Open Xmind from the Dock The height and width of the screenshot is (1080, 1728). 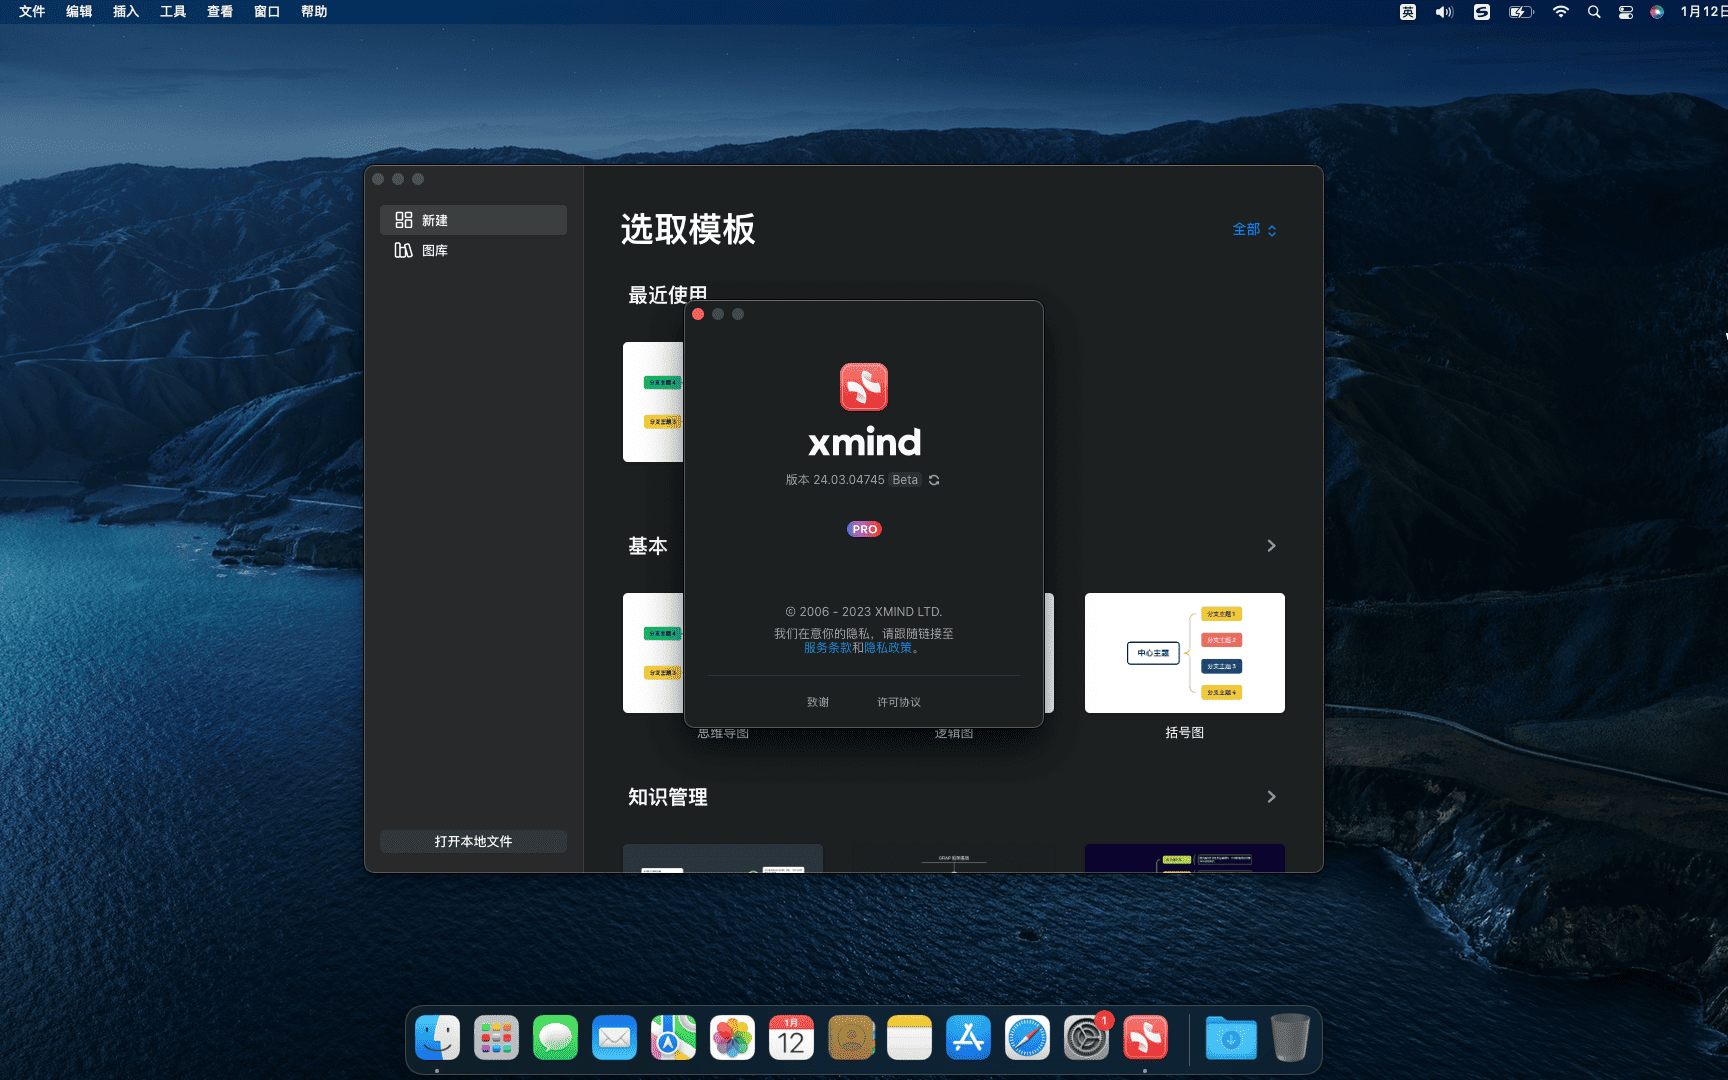click(1145, 1038)
